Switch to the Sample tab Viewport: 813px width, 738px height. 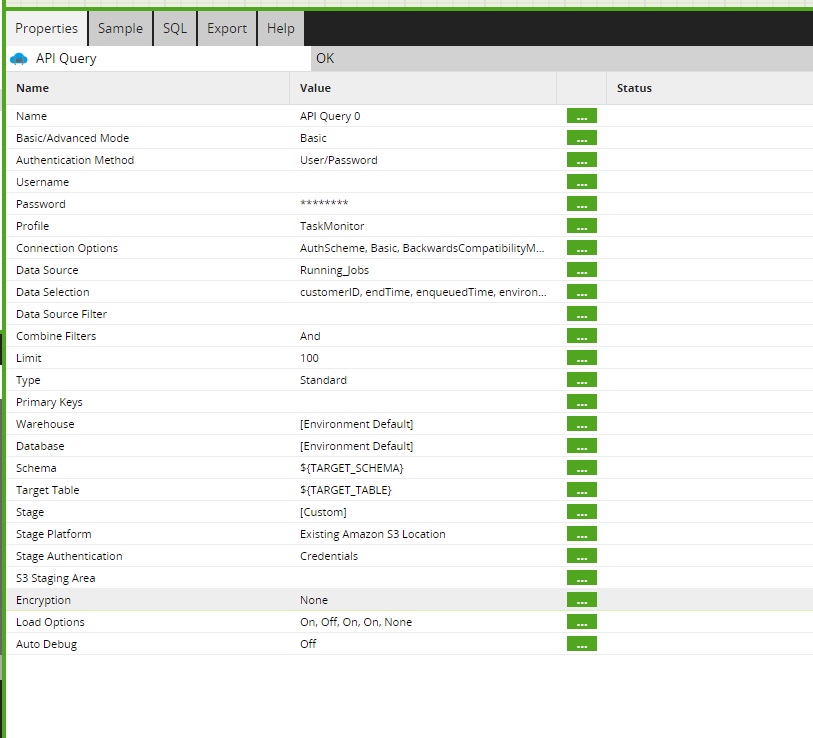click(x=119, y=29)
